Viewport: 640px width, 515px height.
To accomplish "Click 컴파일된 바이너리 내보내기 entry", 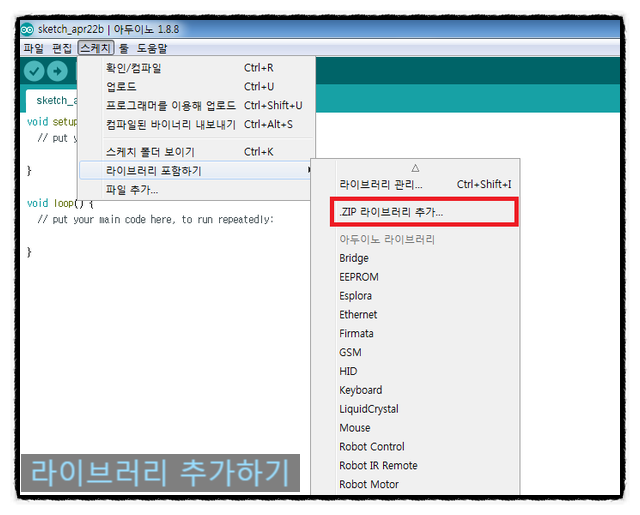I will coord(170,124).
